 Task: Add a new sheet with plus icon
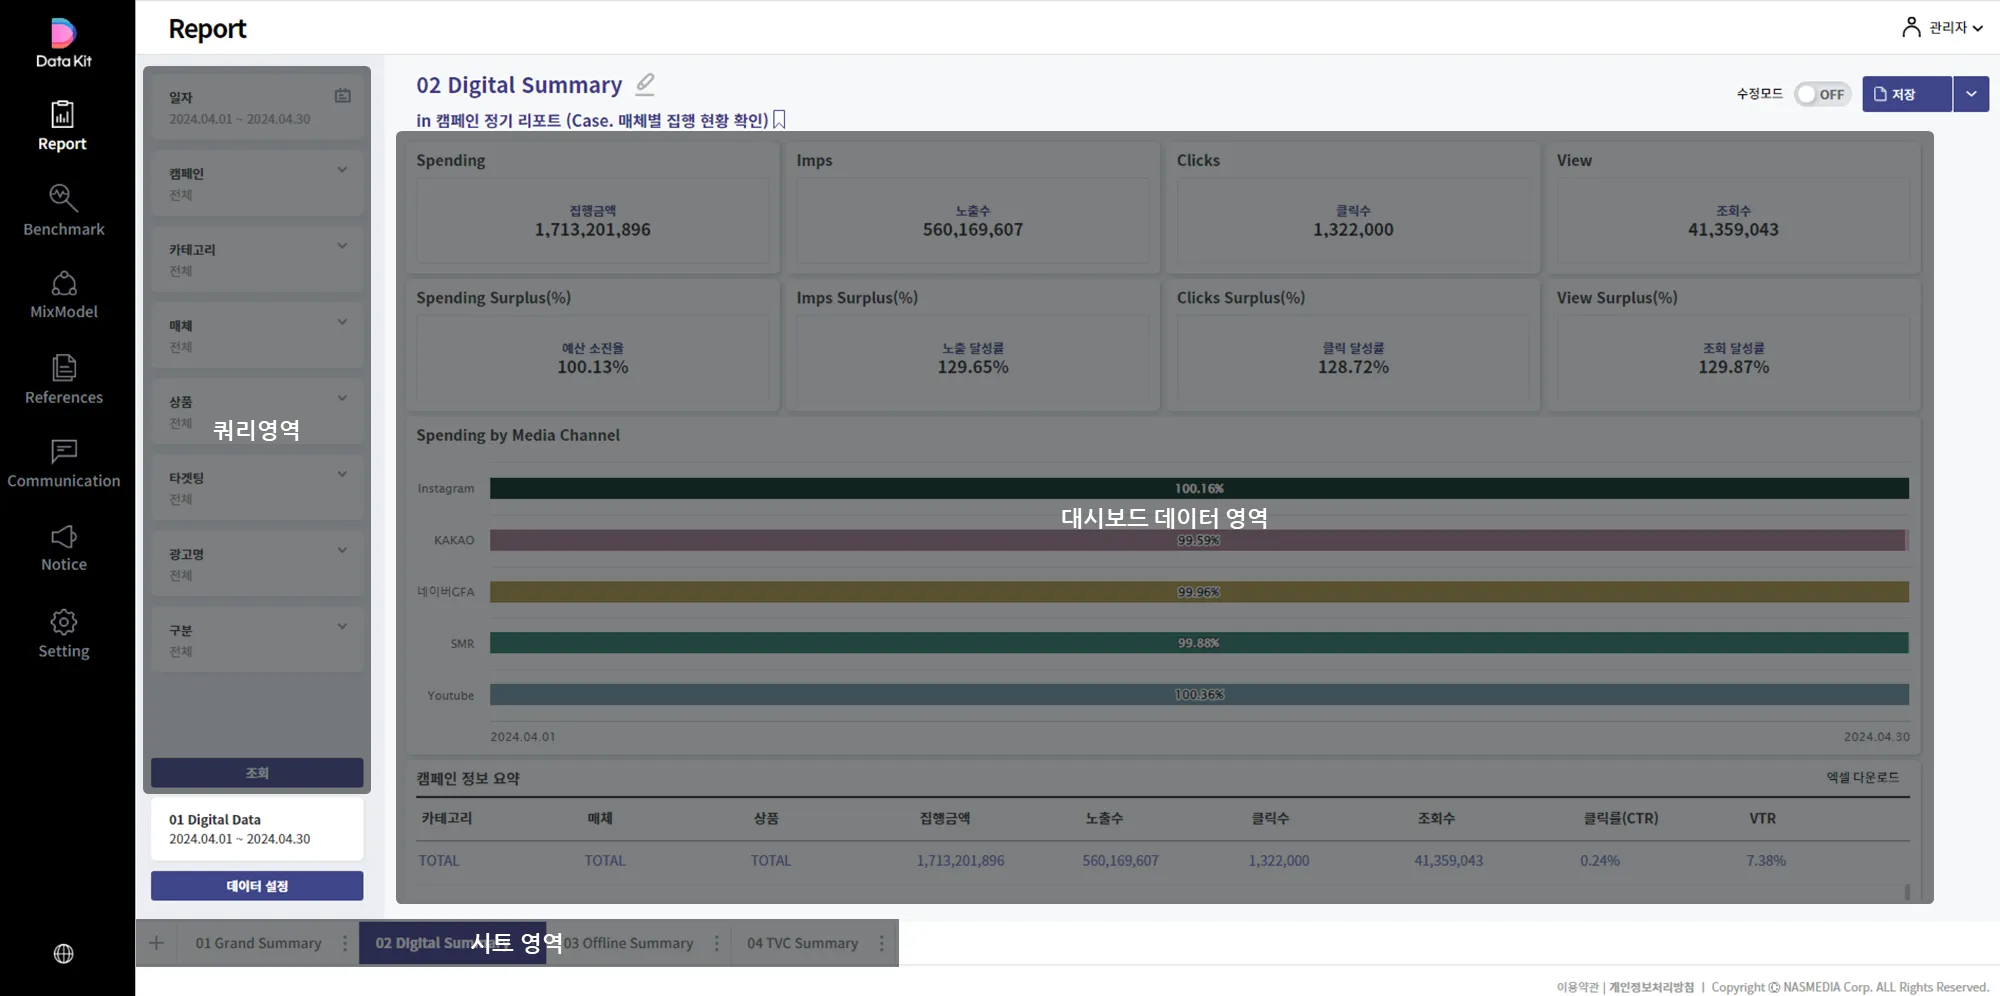pos(156,943)
